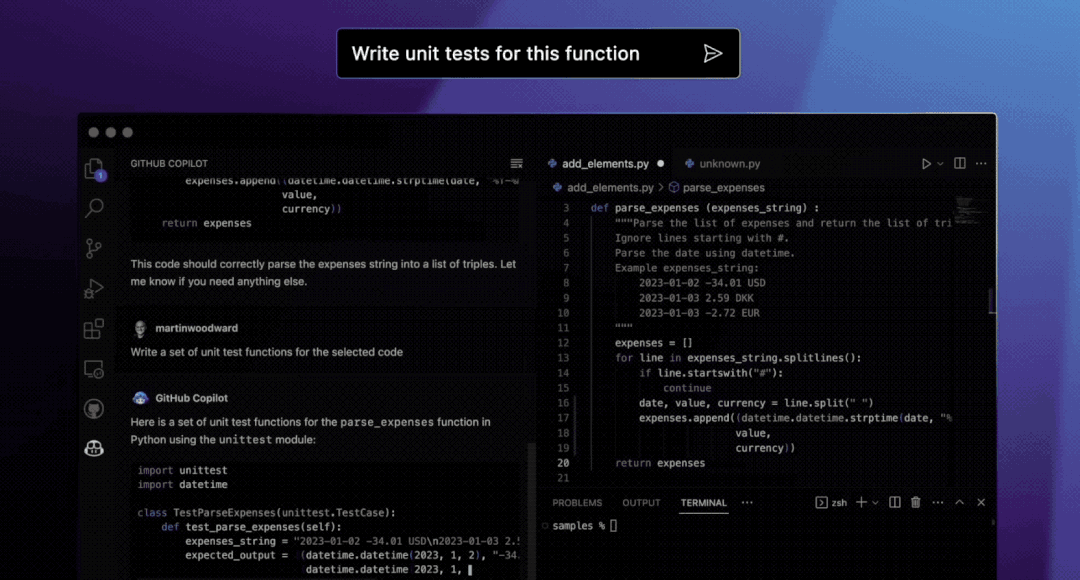Click 'continue' on editor line 15
Image resolution: width=1080 pixels, height=580 pixels.
coord(687,388)
